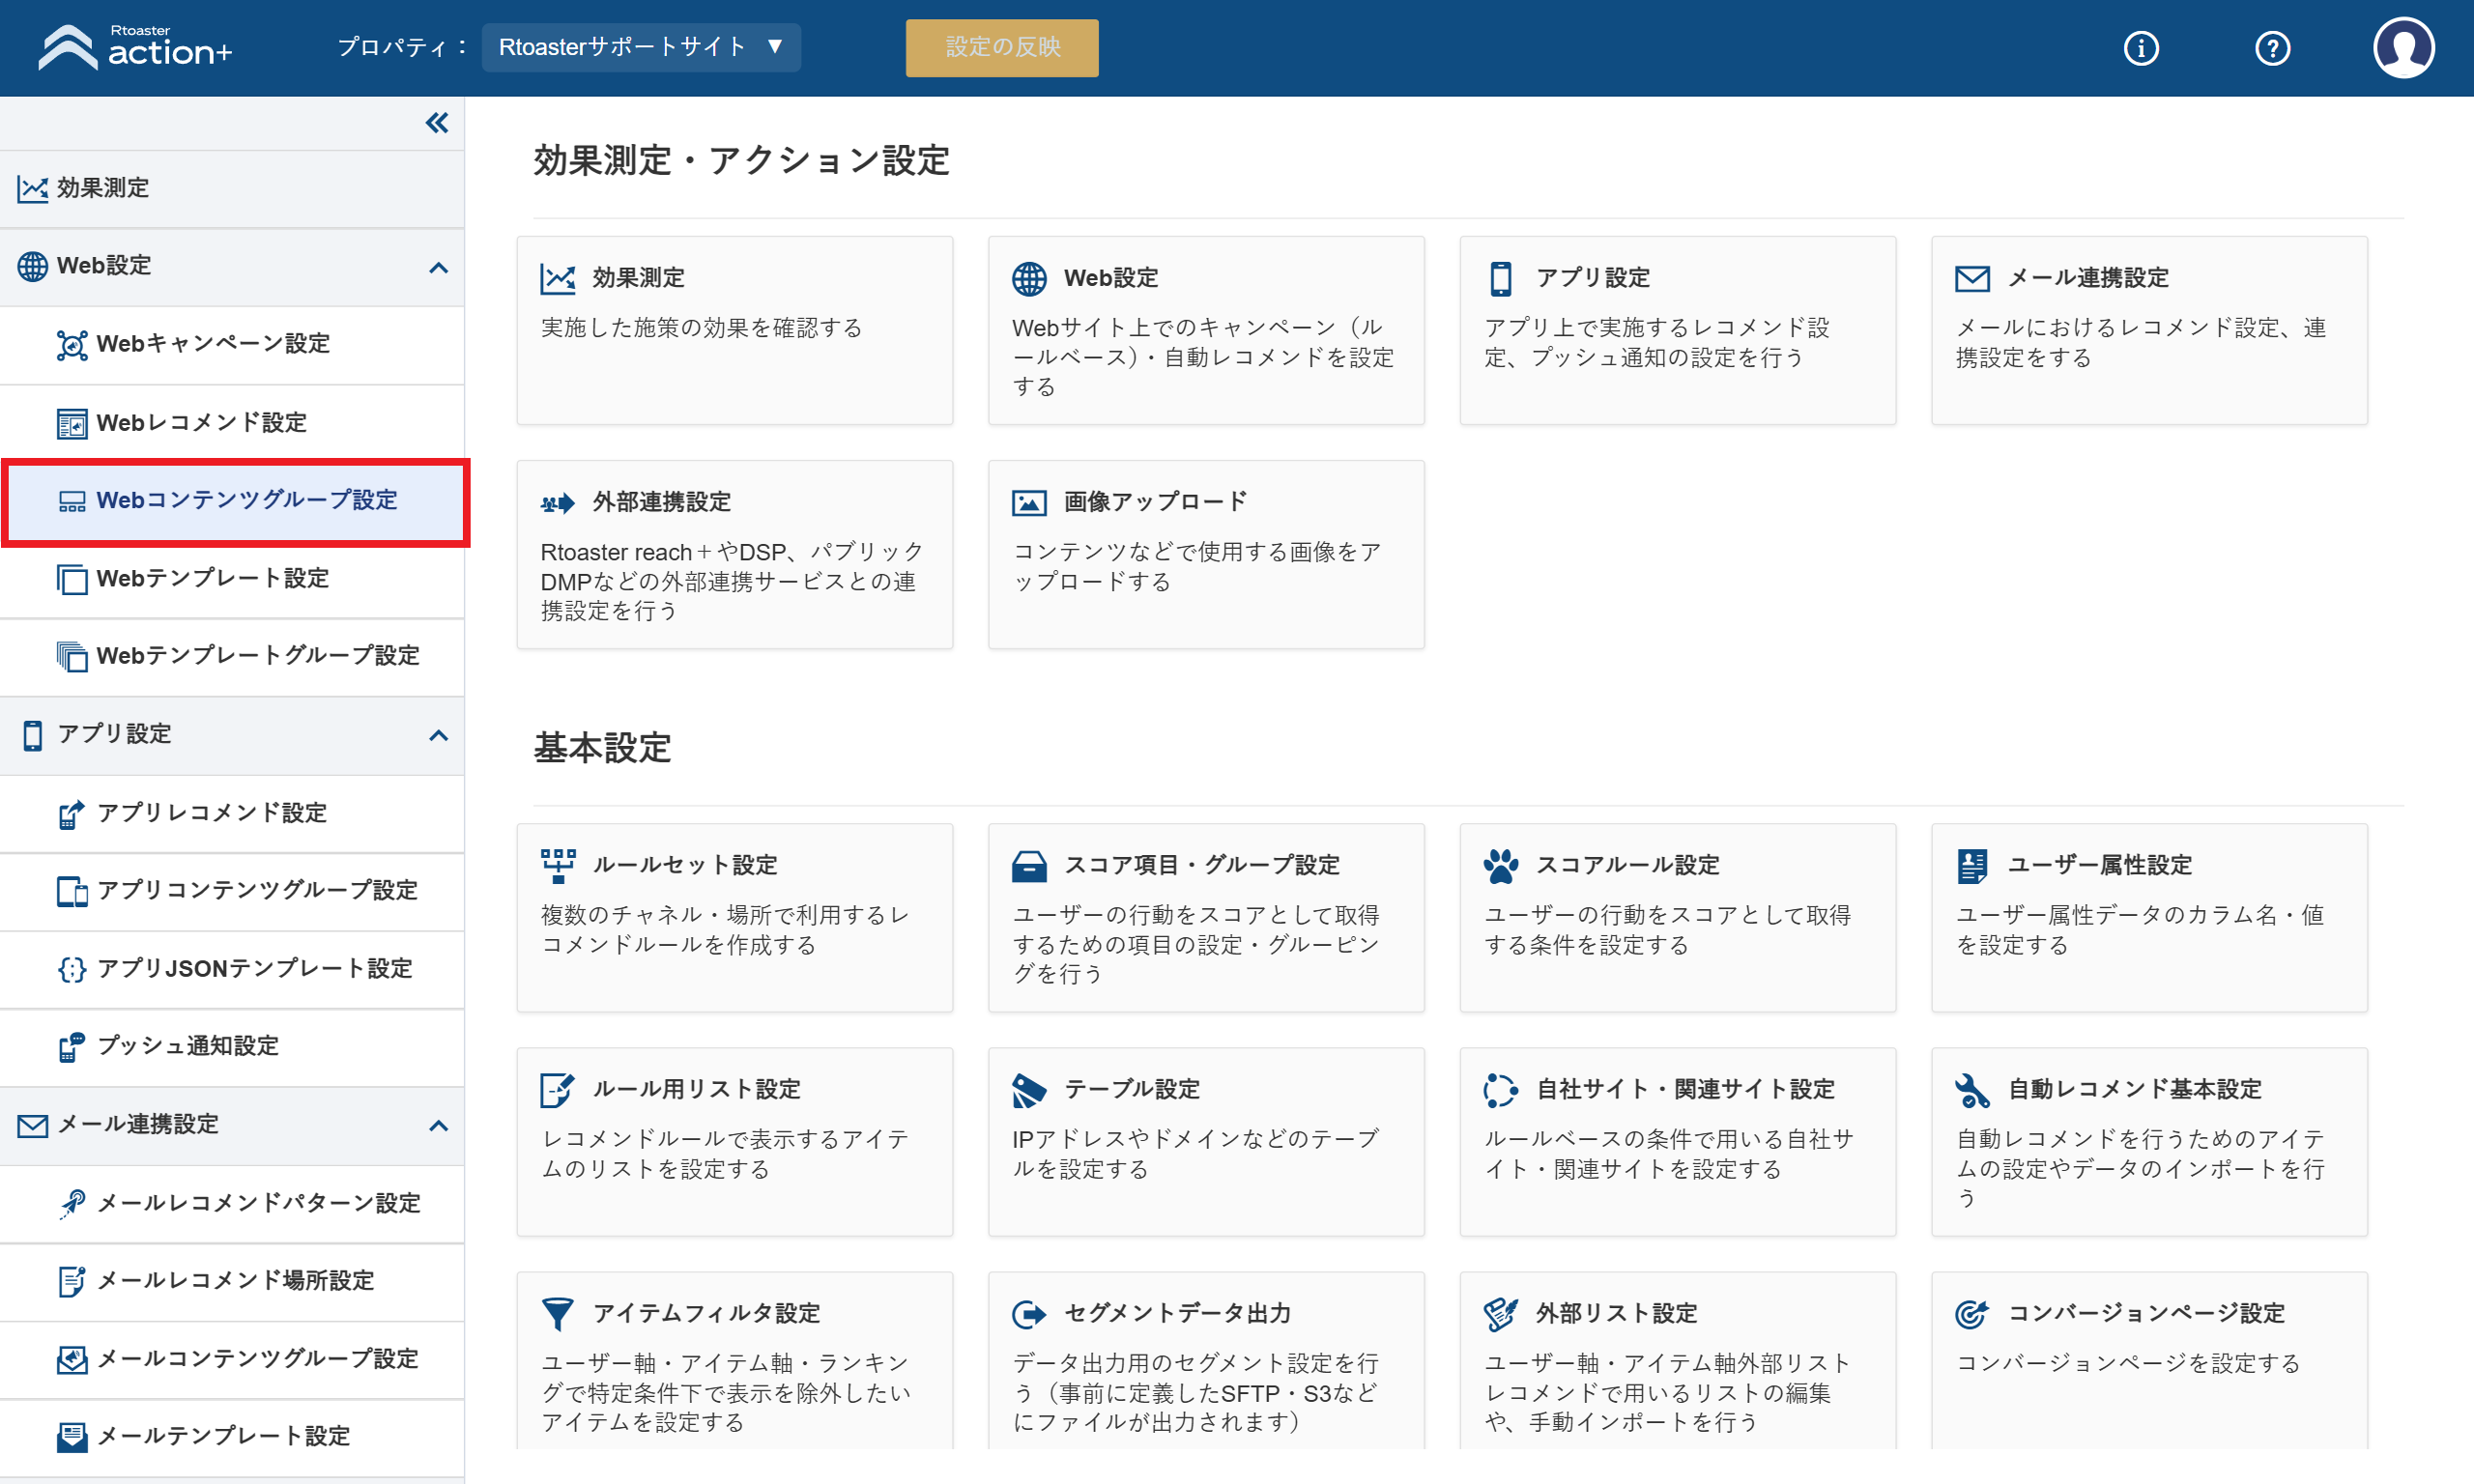Open Webキャンペーン設定 in the sidebar

[x=232, y=344]
